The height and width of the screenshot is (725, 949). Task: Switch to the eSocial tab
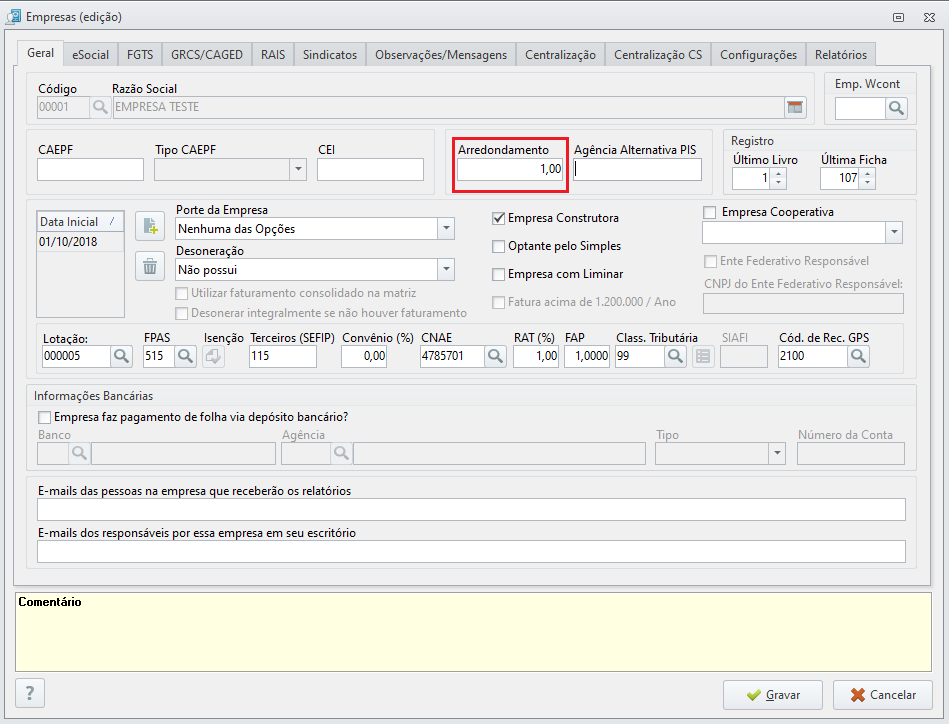coord(91,54)
